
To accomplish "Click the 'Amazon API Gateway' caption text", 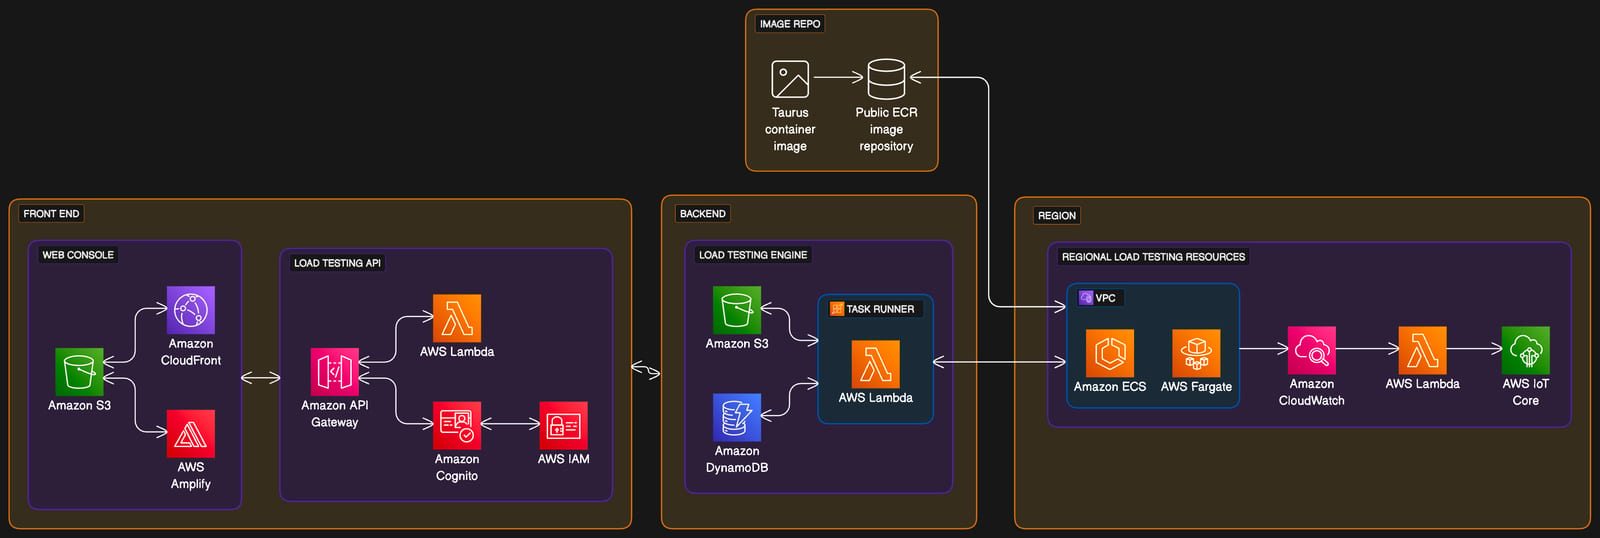I will click(x=335, y=414).
